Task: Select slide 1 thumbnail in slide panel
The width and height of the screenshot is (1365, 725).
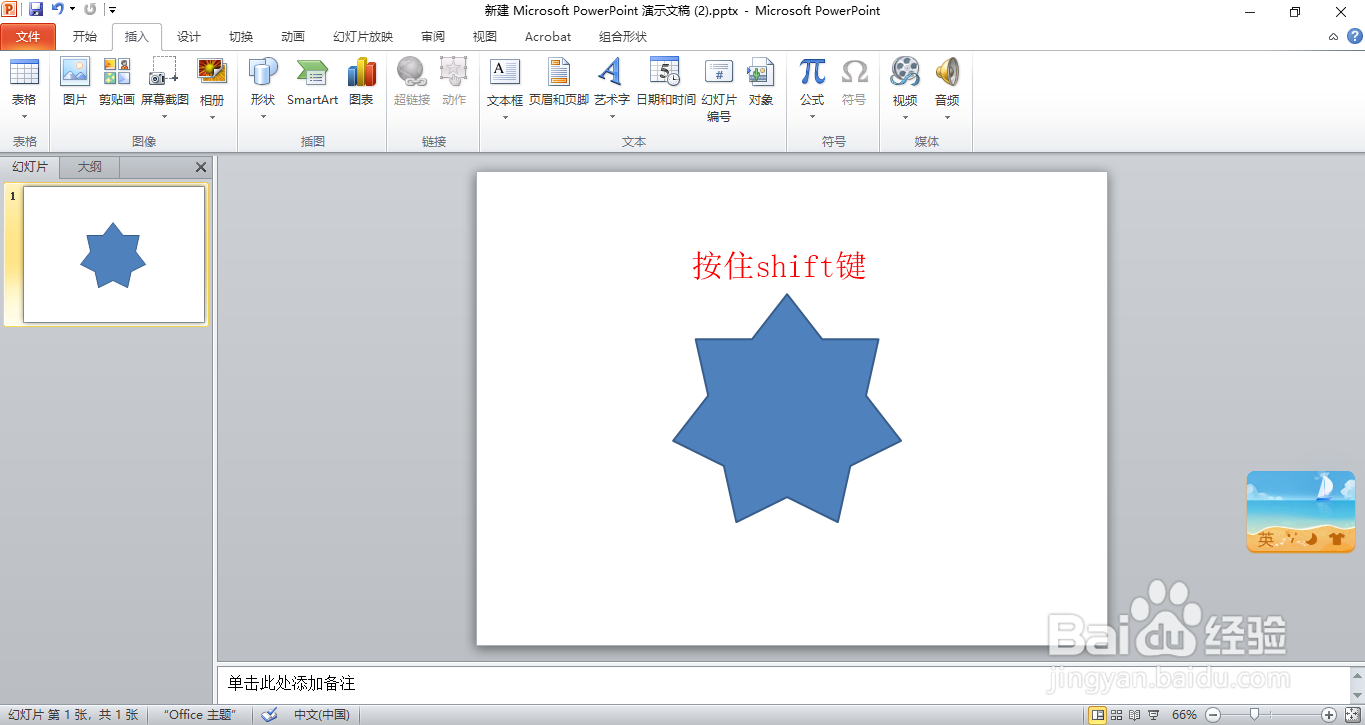Action: [112, 255]
